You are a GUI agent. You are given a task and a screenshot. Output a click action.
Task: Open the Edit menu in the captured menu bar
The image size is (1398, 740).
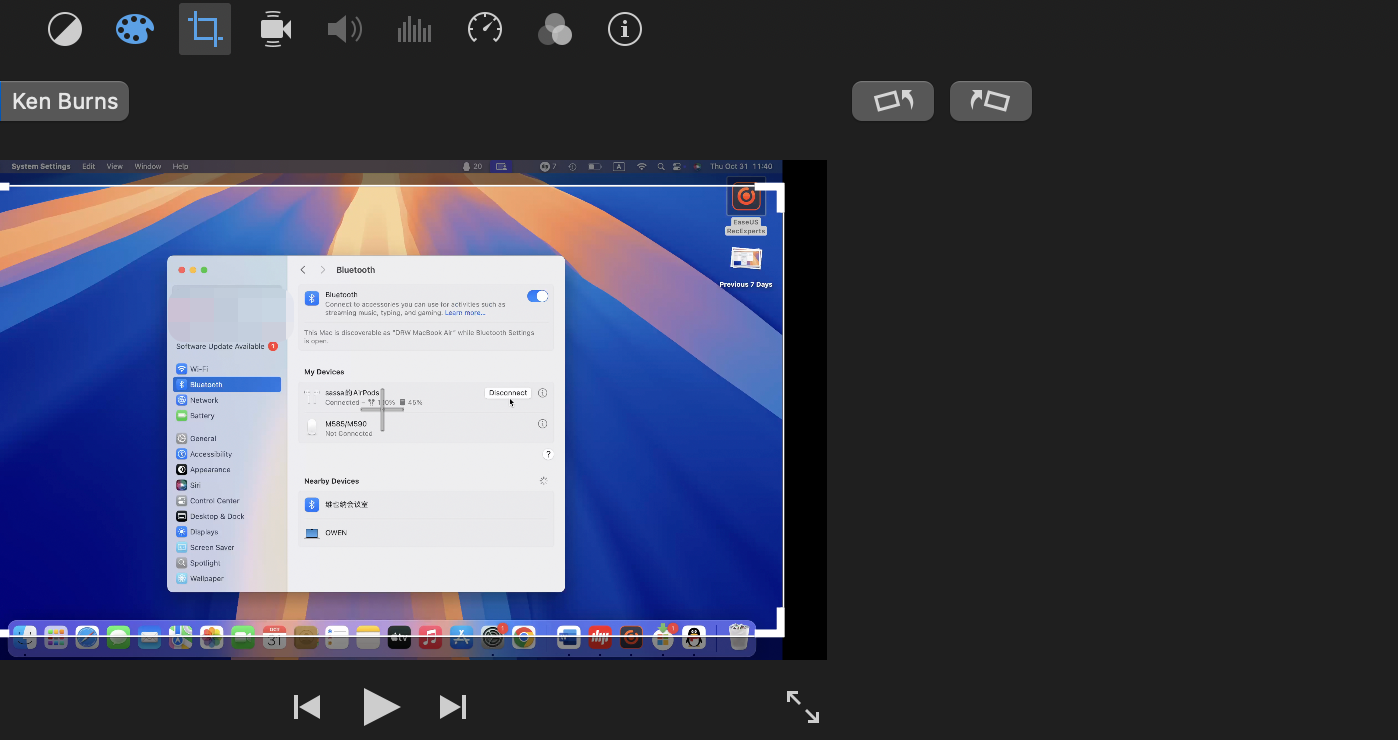pos(89,166)
